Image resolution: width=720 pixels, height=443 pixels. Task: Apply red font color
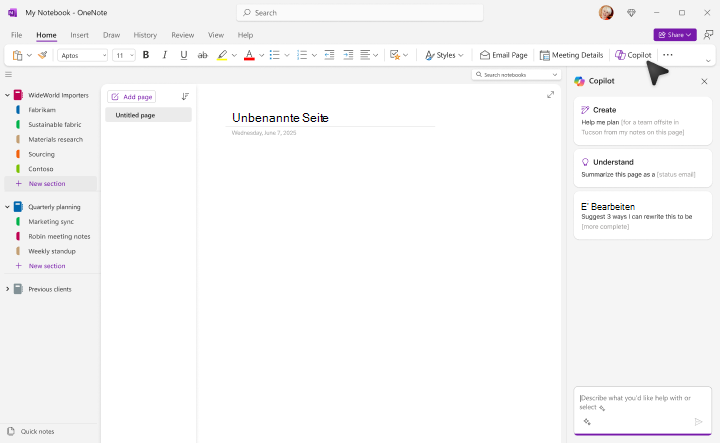[249, 55]
